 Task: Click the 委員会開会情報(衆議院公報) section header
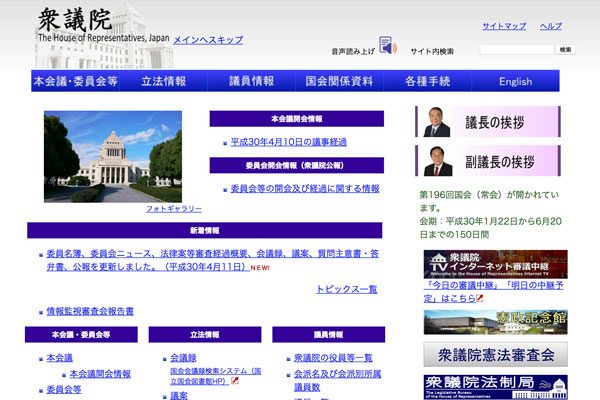[297, 165]
